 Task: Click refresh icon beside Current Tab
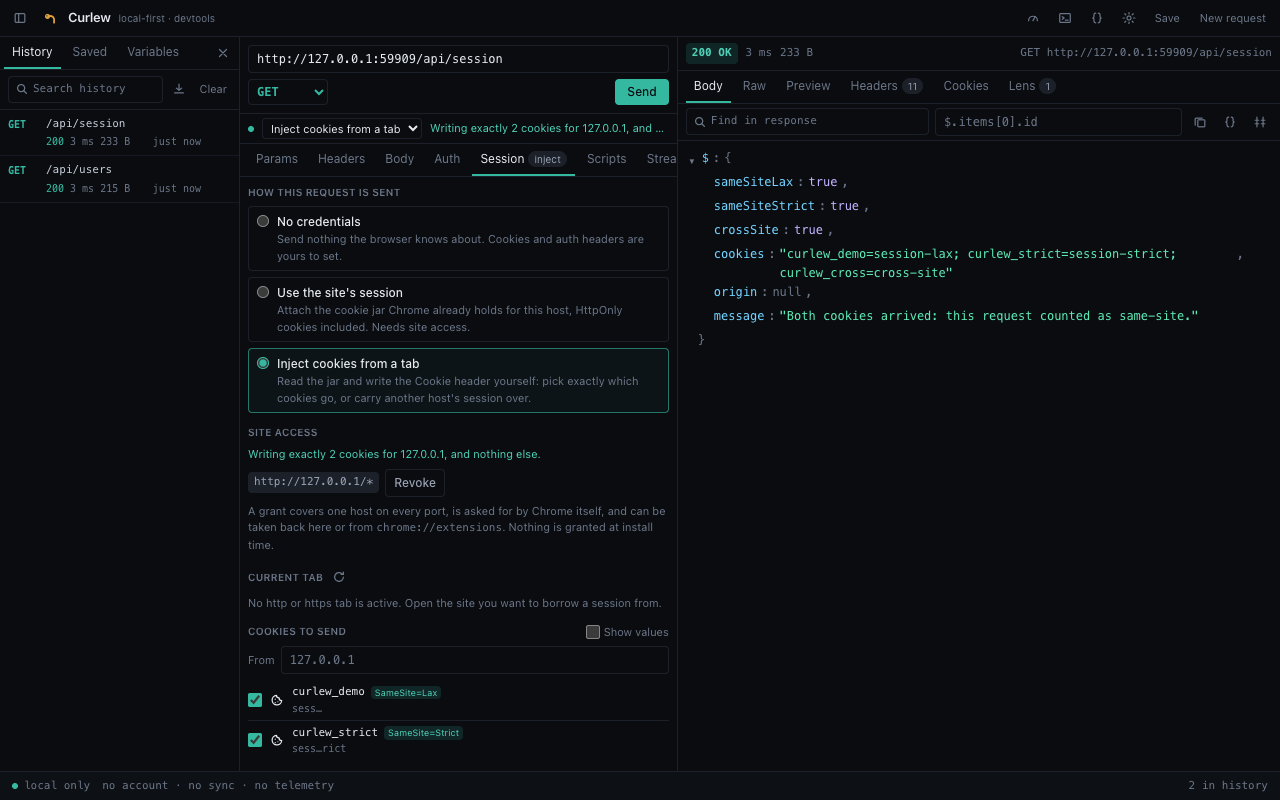point(339,577)
